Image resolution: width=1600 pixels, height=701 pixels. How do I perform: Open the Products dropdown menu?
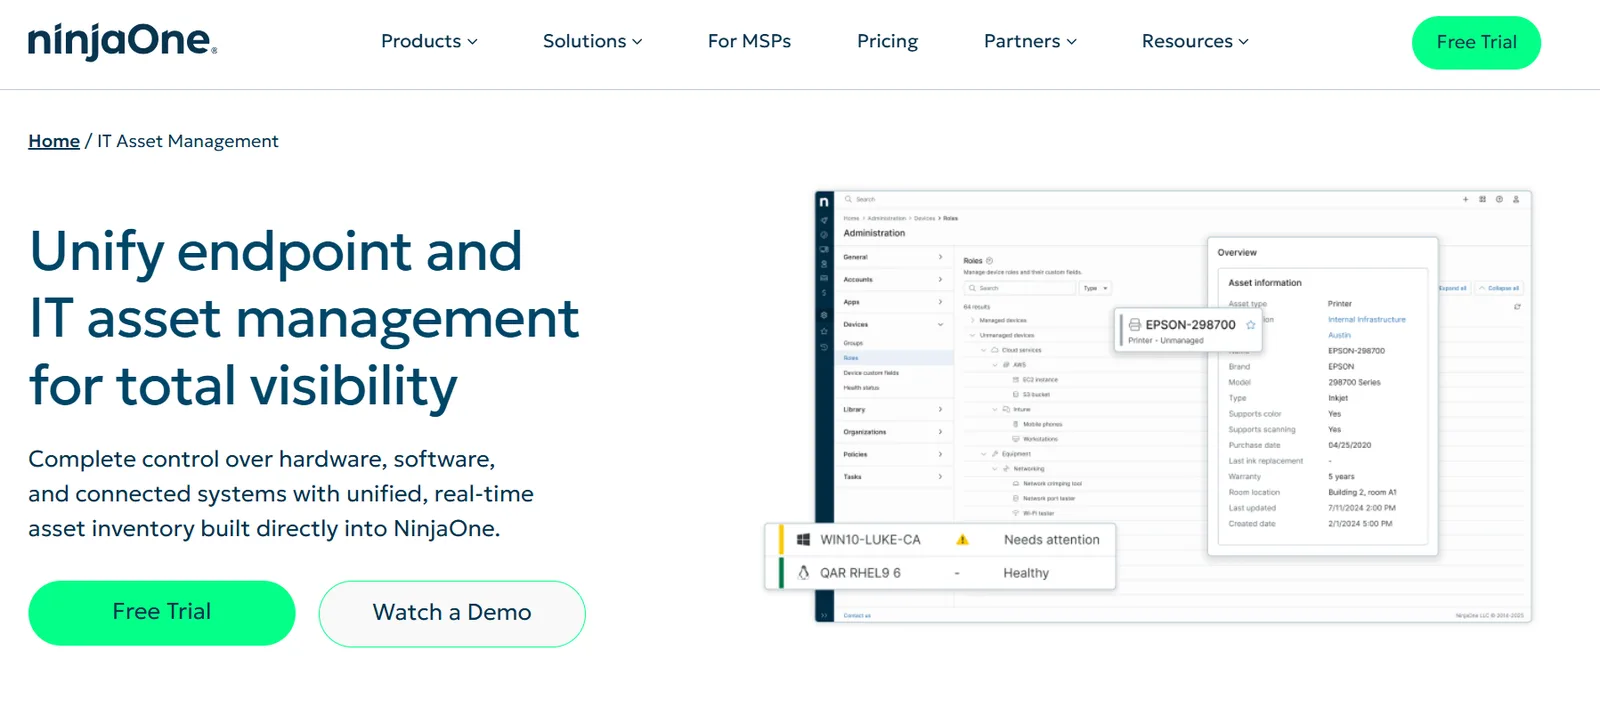(429, 41)
